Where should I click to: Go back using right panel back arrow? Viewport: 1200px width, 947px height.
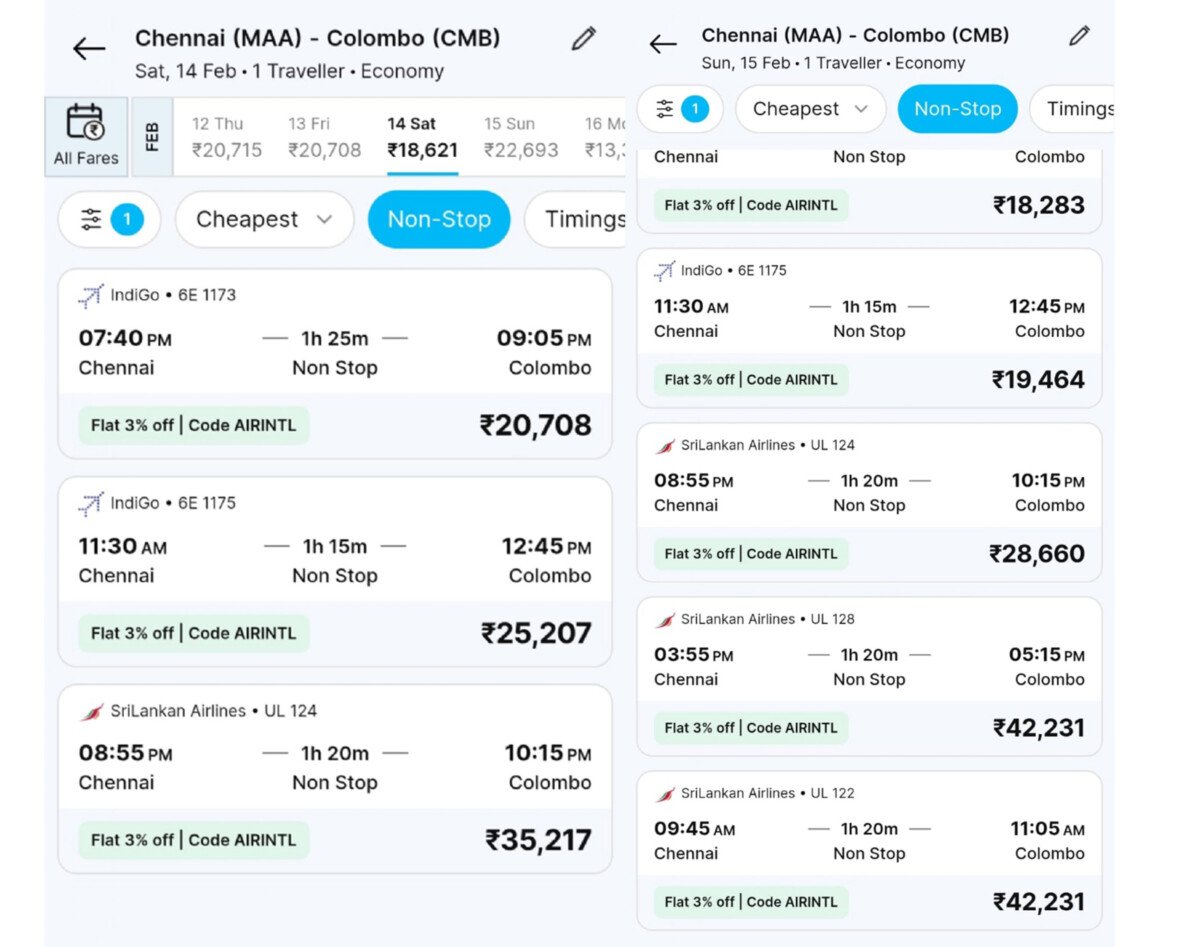(662, 44)
